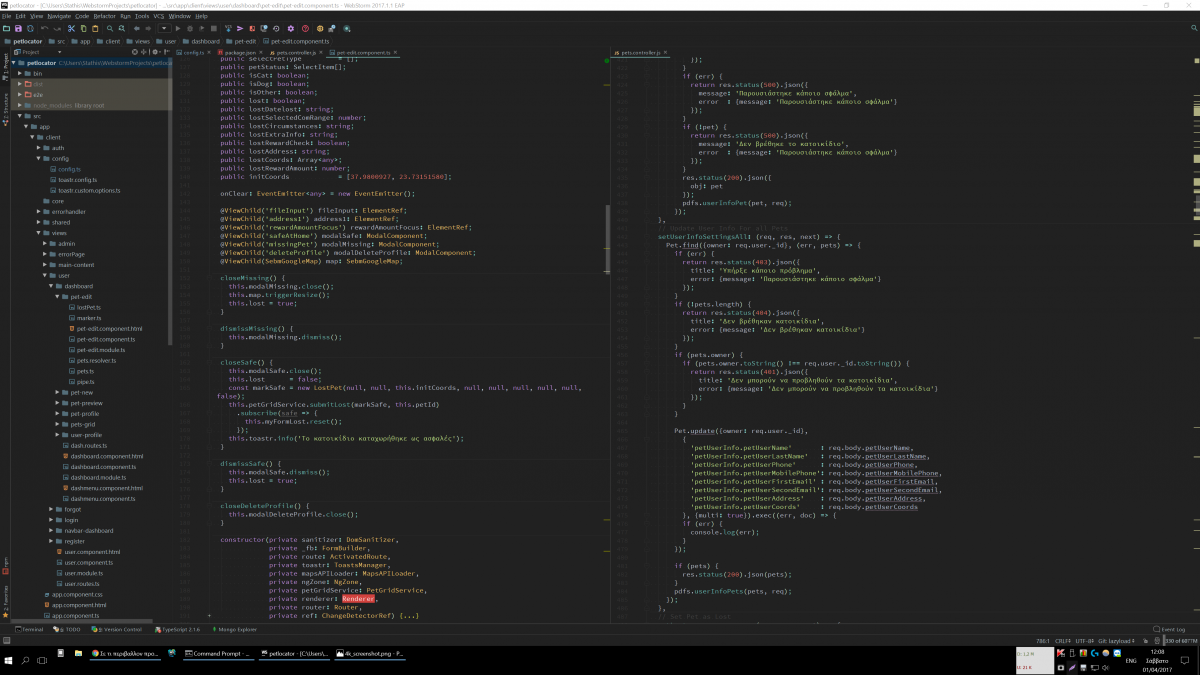Image resolution: width=1200 pixels, height=675 pixels.
Task: Toggle the Mongo Explorer tool window
Action: 234,629
